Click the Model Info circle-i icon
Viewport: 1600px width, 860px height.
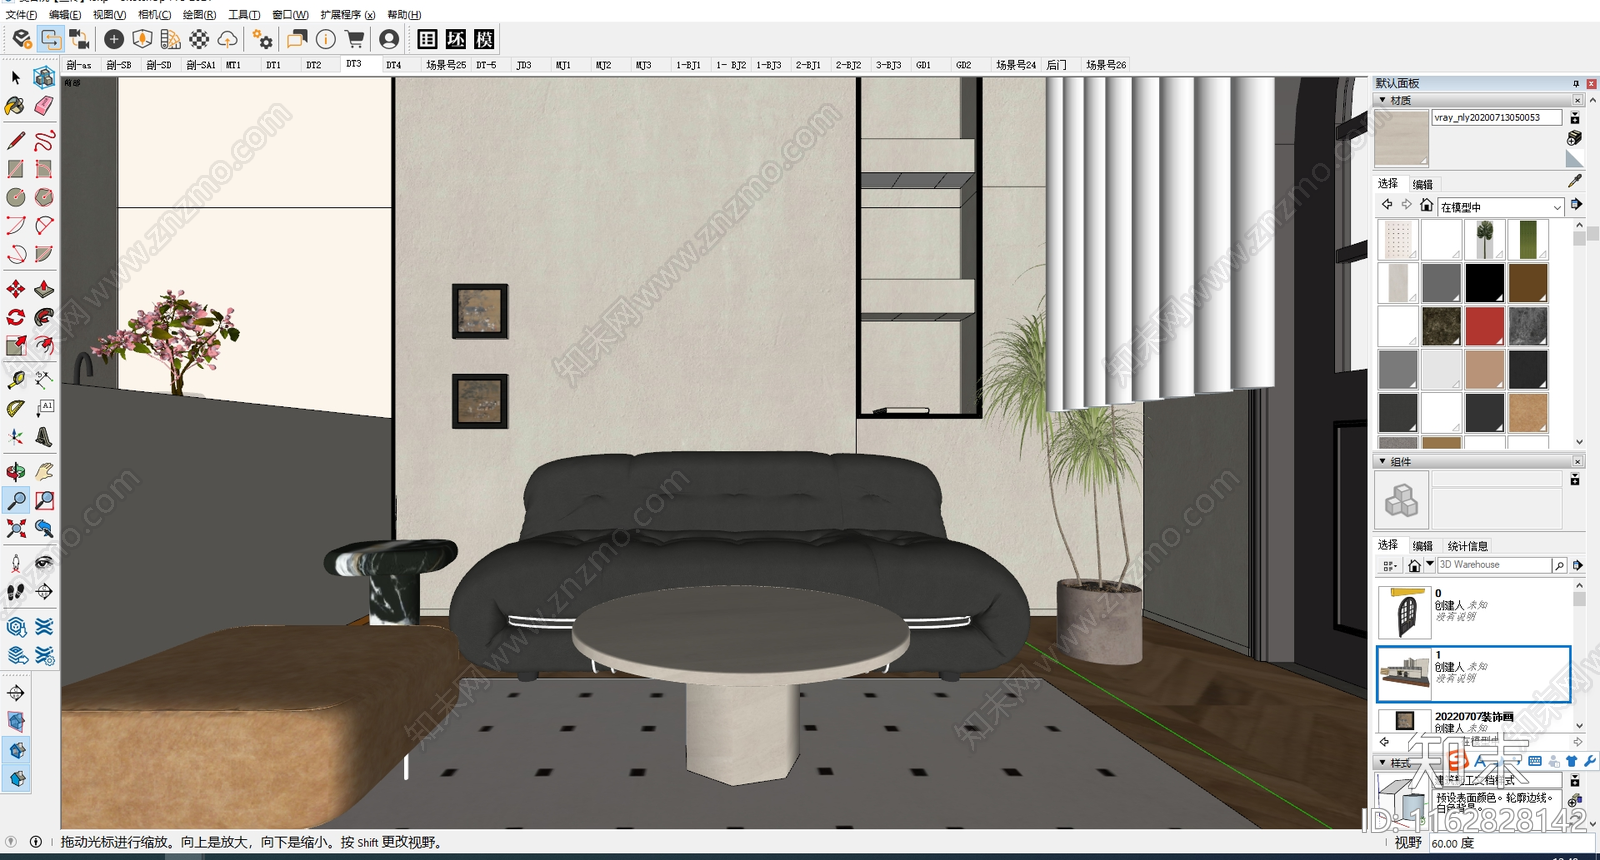coord(326,39)
